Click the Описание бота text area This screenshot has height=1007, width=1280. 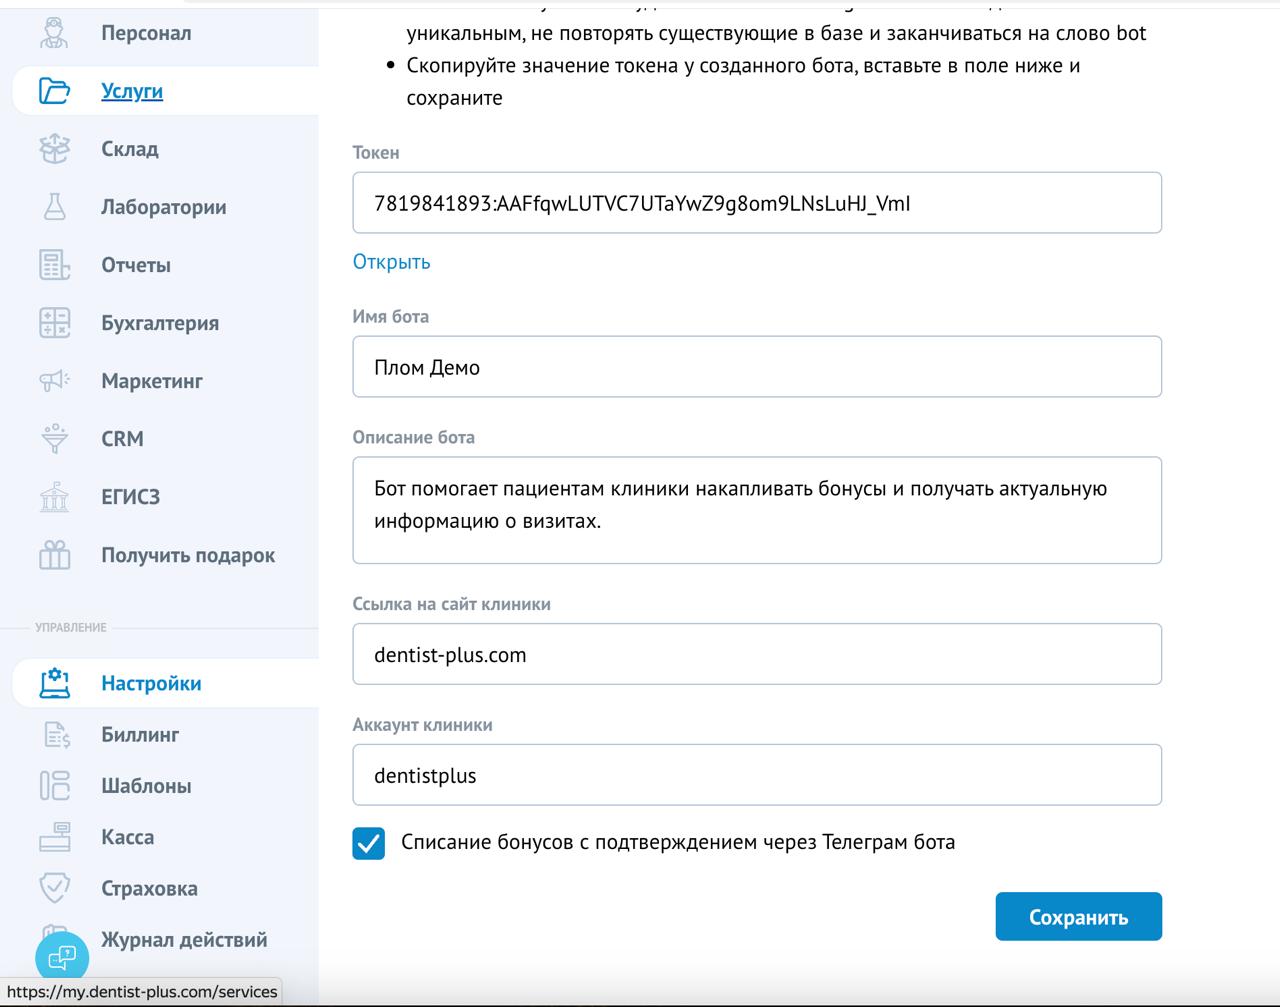click(x=757, y=510)
